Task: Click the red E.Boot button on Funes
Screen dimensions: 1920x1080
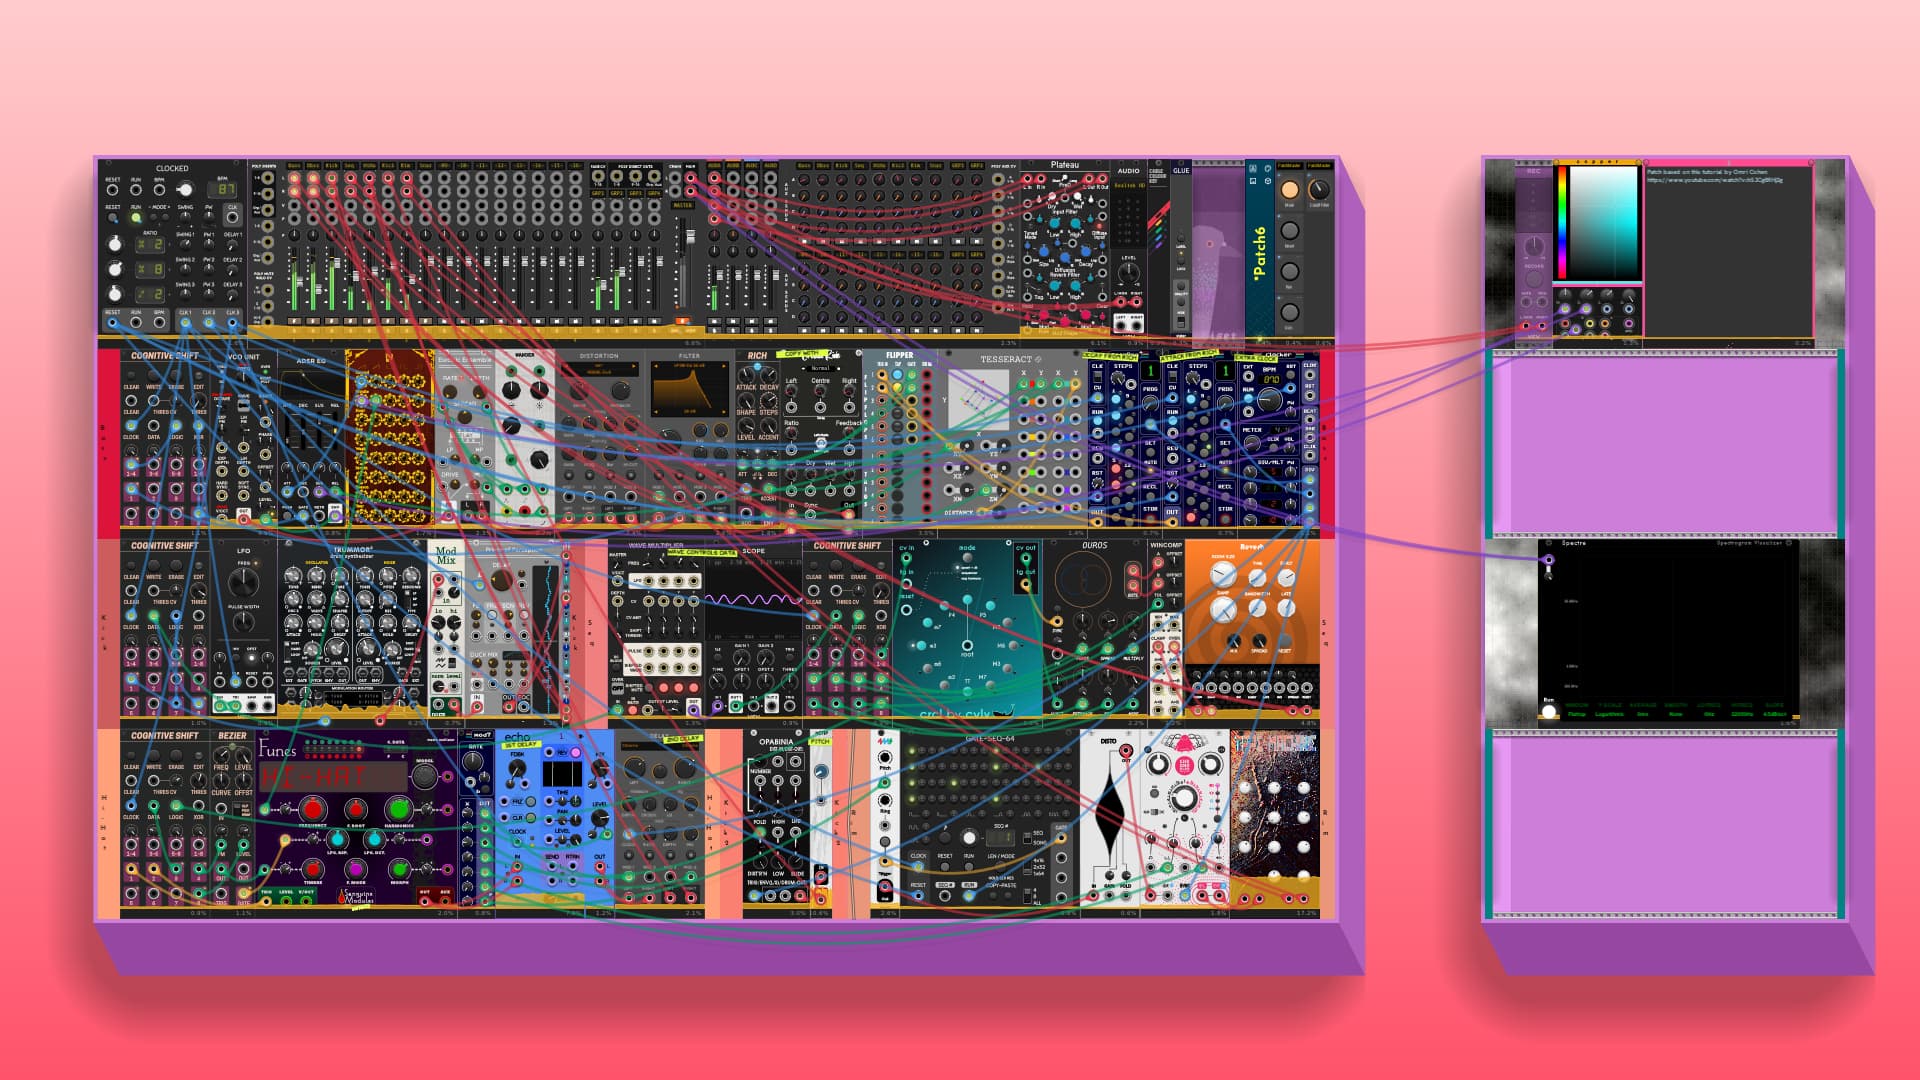Action: tap(357, 809)
